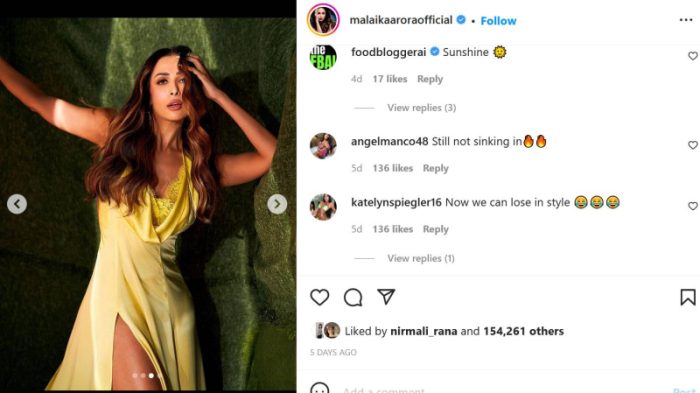Expand View replies (1) under katelynspiegler16

[421, 258]
